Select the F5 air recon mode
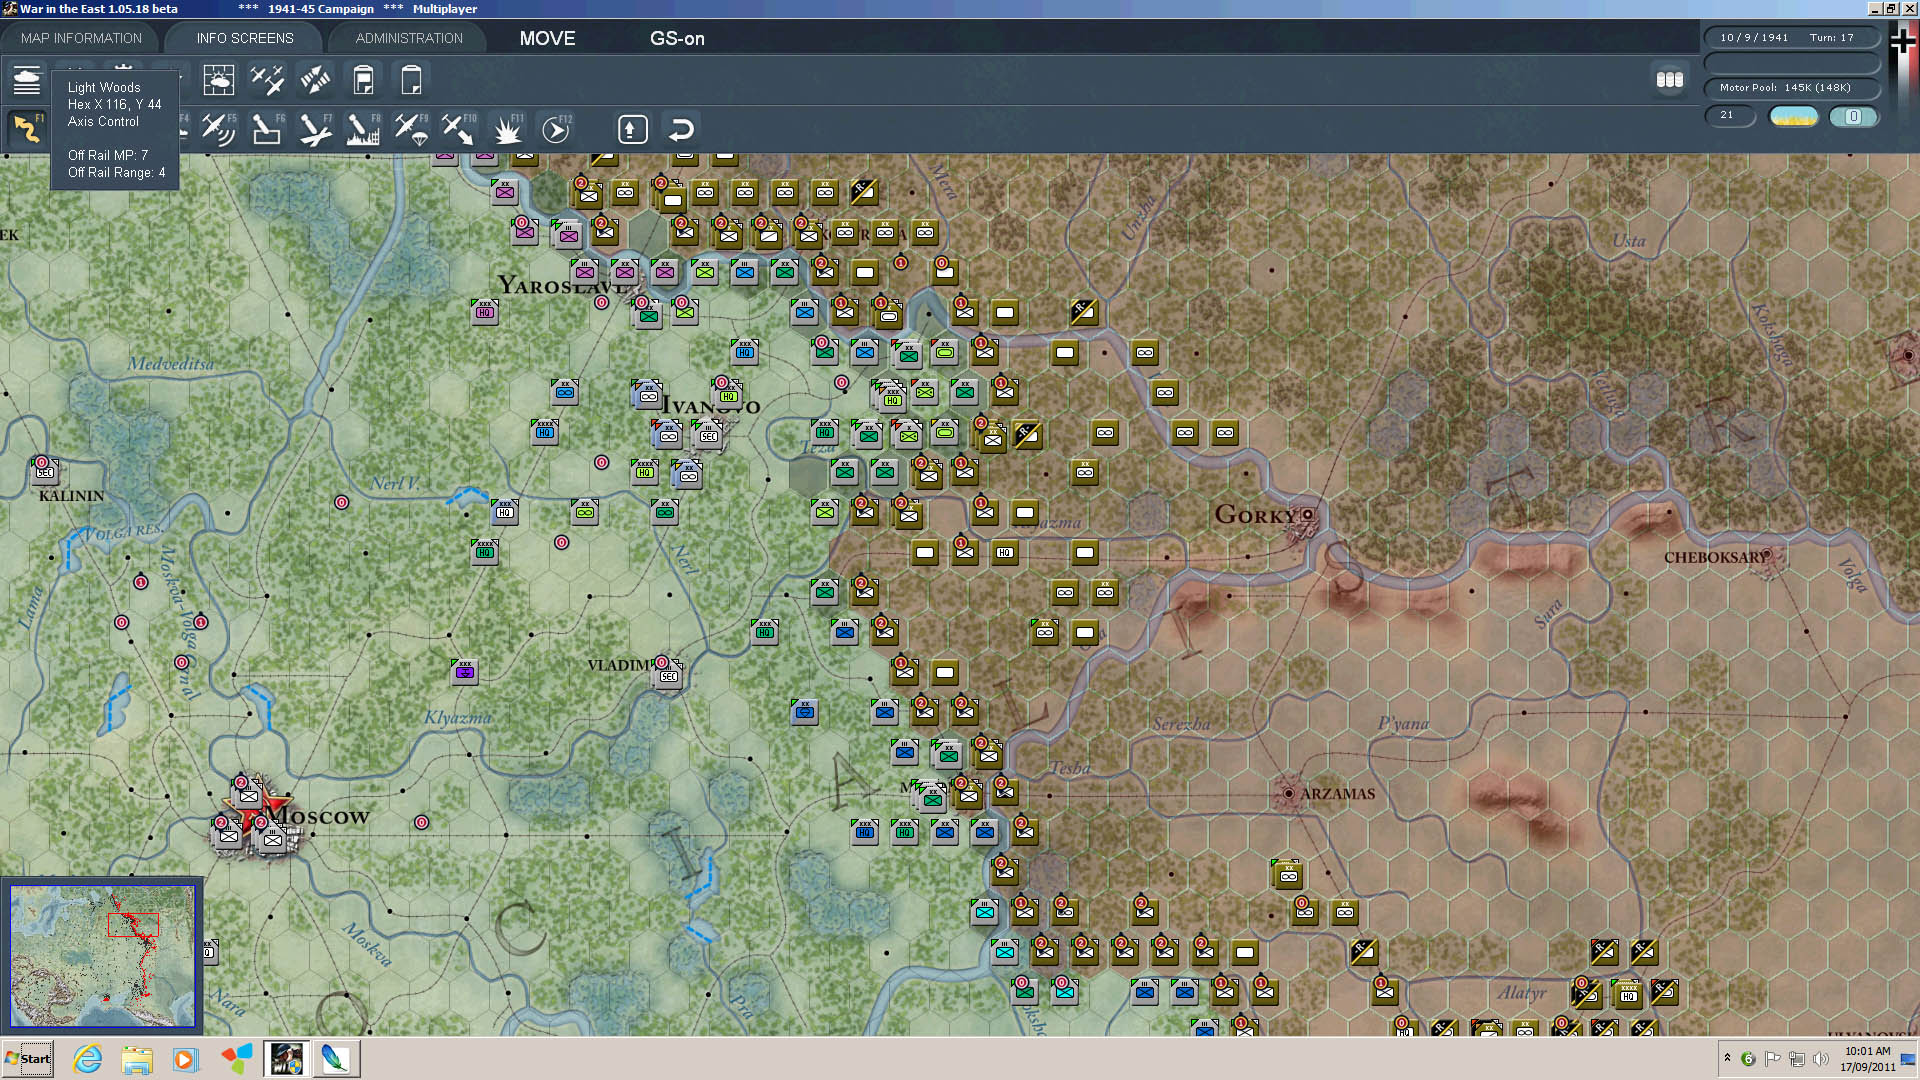Screen dimensions: 1920x1080 (218, 129)
